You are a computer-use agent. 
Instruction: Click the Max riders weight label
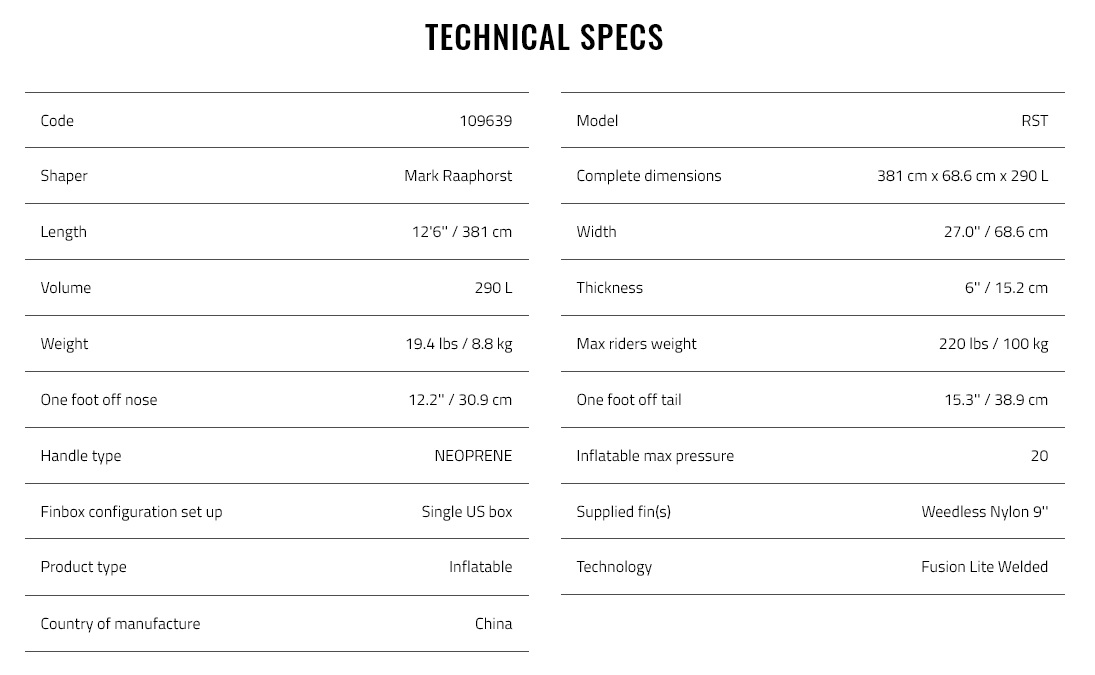636,344
